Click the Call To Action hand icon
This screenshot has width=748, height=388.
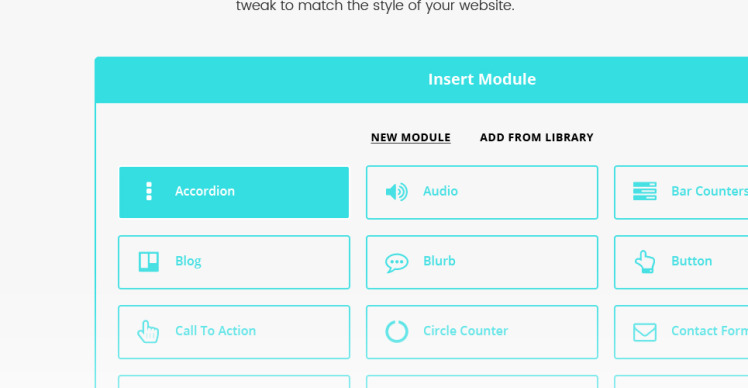point(148,332)
